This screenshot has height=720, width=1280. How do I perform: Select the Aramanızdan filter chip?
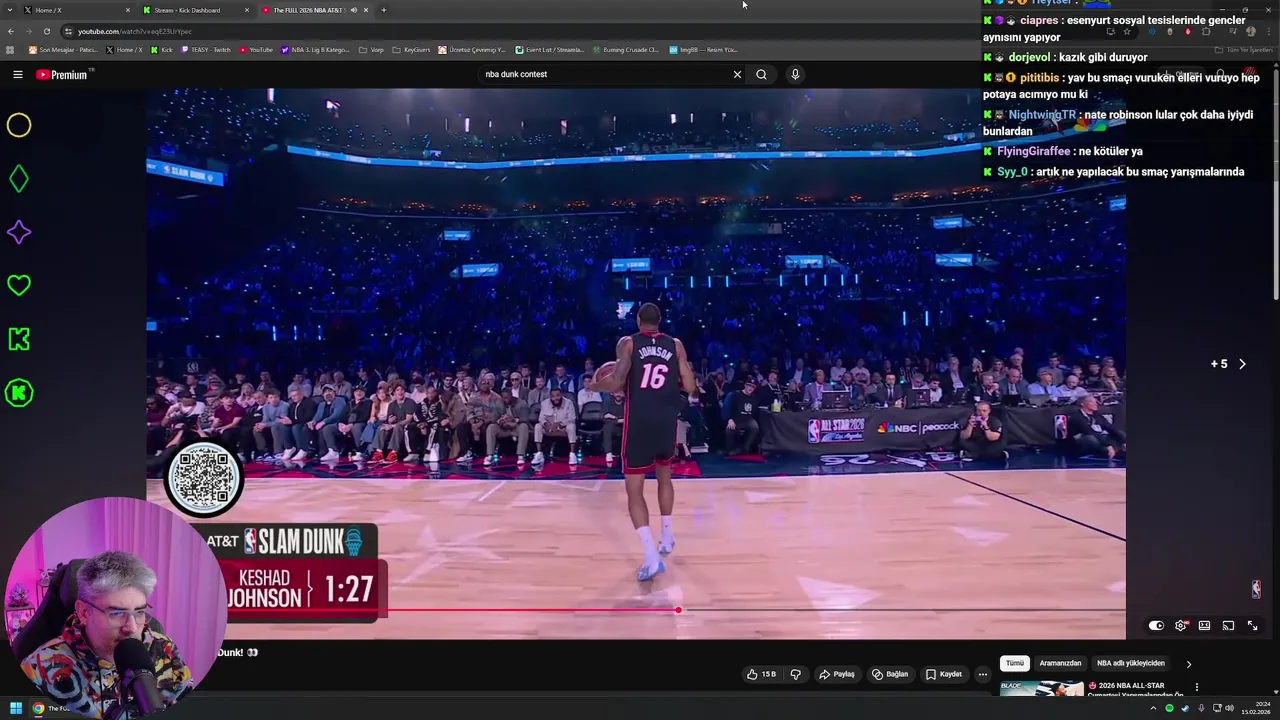click(x=1060, y=663)
